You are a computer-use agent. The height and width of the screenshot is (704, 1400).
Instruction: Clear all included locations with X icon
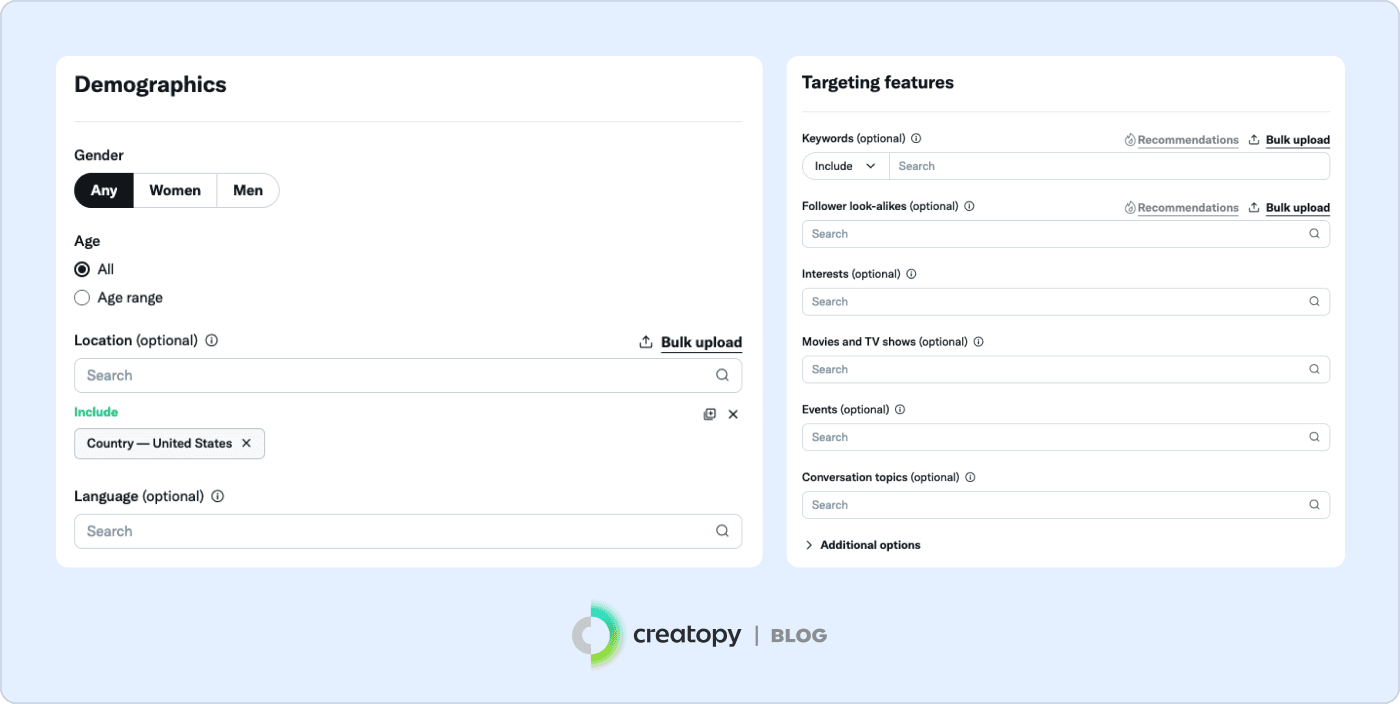click(733, 414)
